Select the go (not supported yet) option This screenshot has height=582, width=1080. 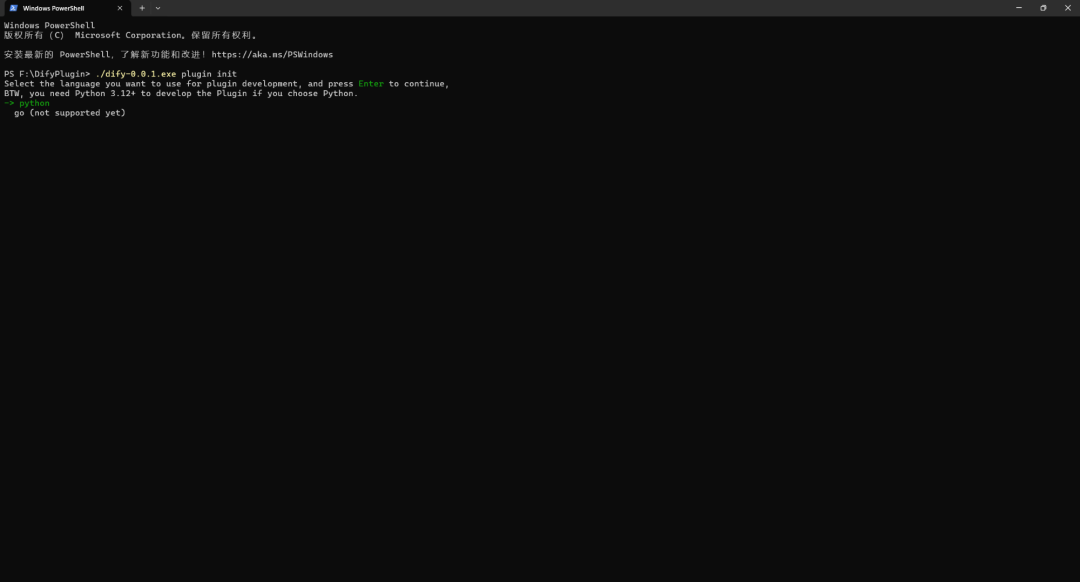[x=70, y=113]
